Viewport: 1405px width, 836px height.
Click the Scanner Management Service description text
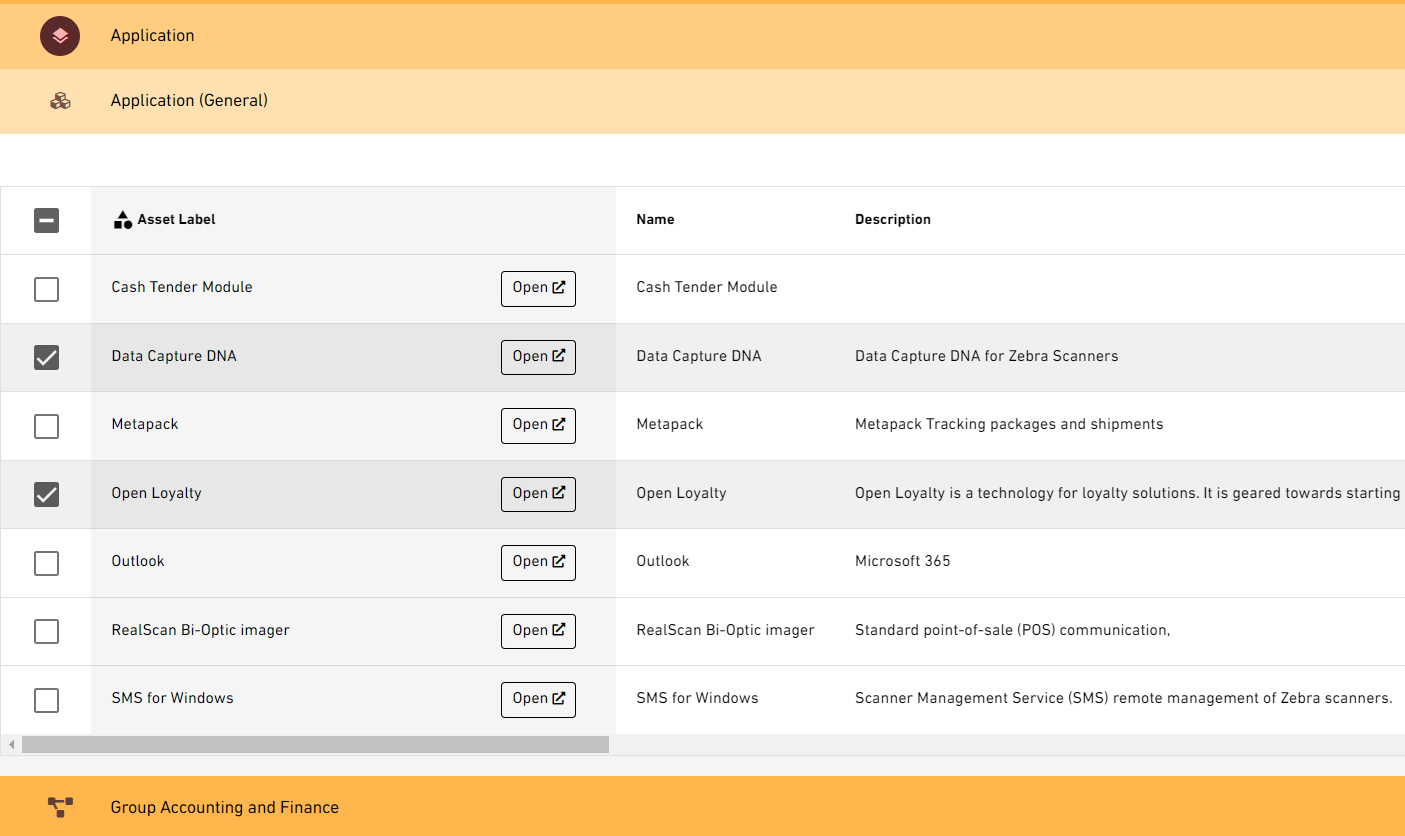1124,698
